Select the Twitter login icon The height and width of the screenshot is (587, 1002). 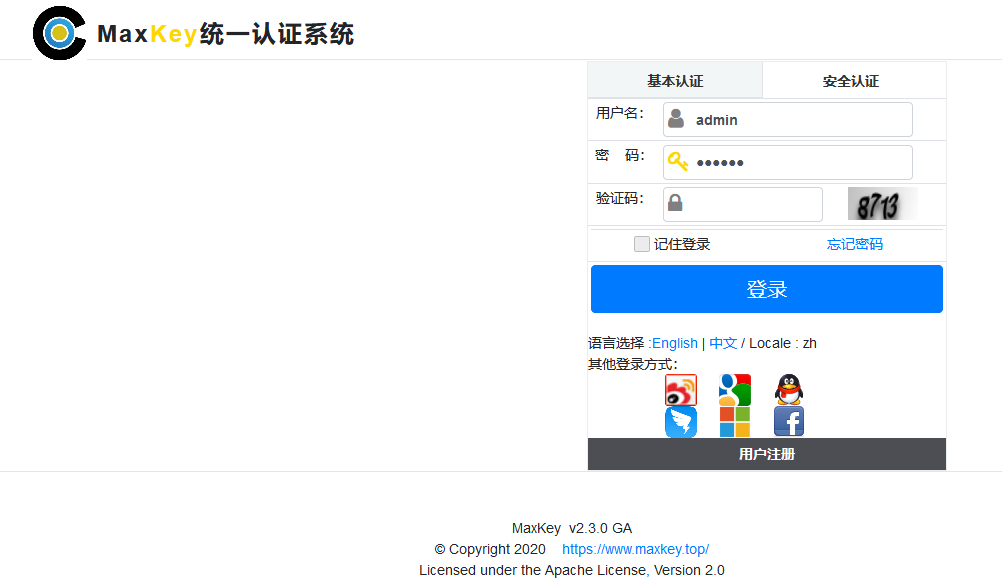(x=680, y=421)
